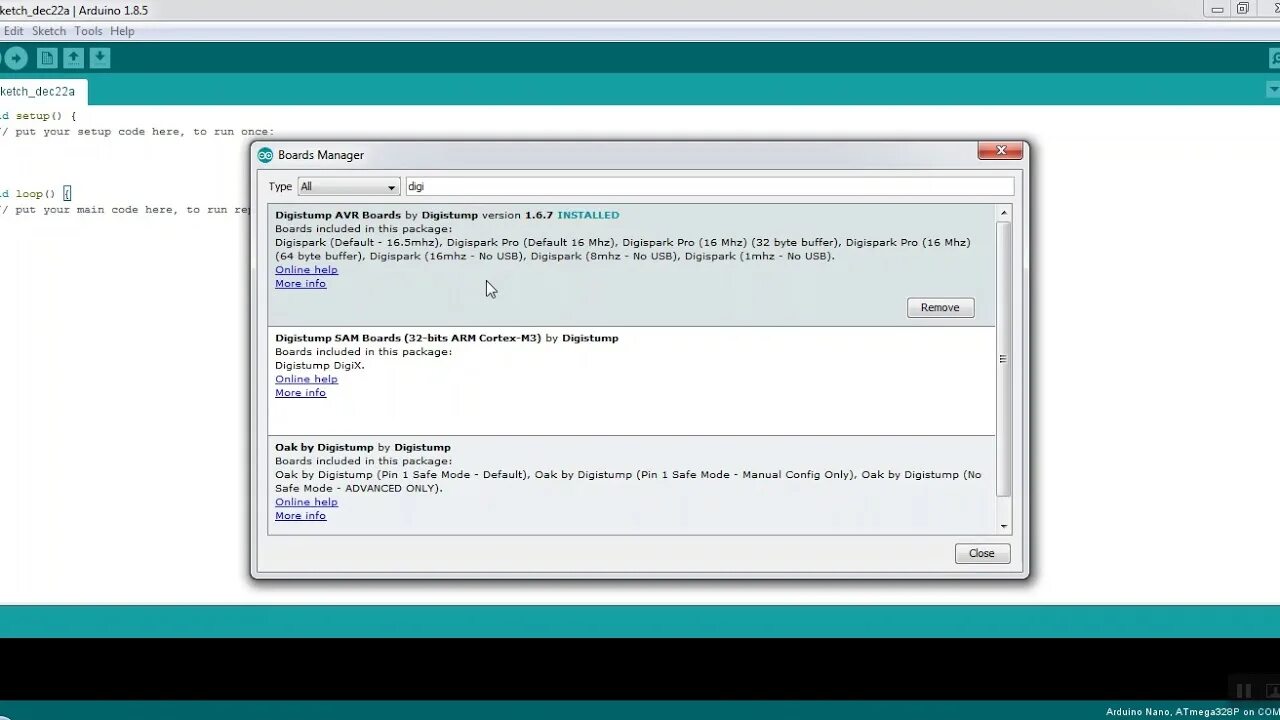Viewport: 1280px width, 720px height.
Task: Minimize the Arduino main window
Action: pos(1216,8)
